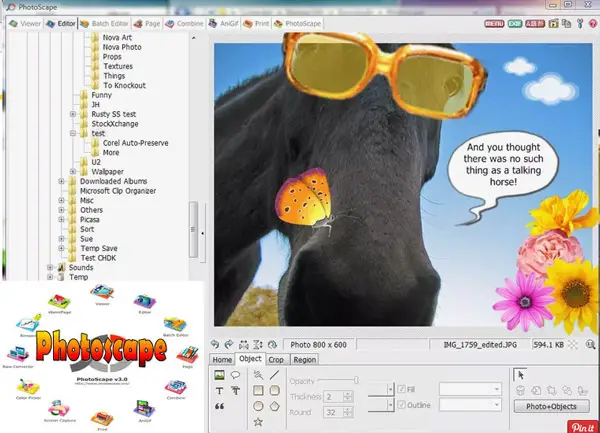
Task: Click the green button next to MENU
Action: (515, 23)
